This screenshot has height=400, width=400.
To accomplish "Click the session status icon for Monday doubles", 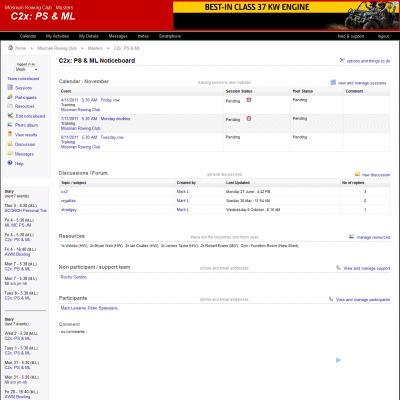I will (249, 118).
